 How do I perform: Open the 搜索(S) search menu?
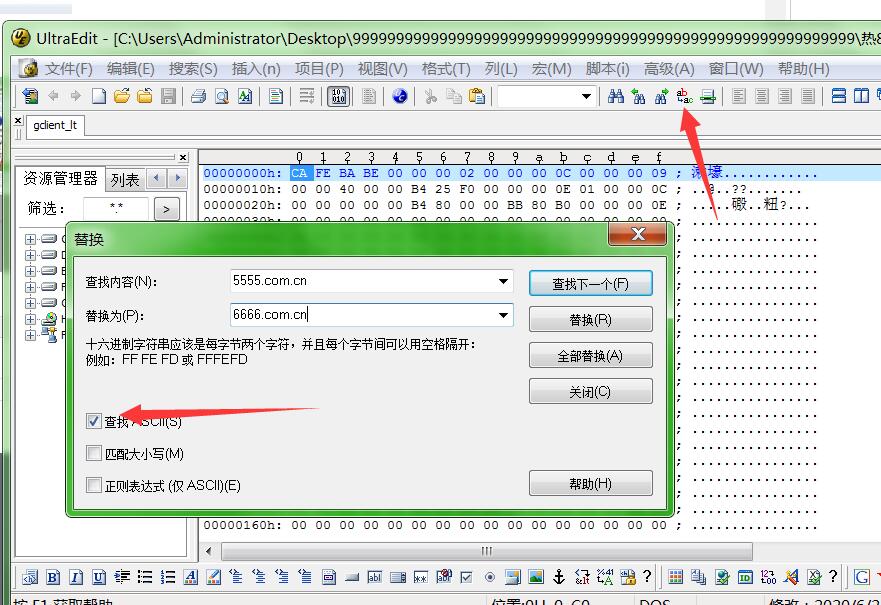coord(193,69)
